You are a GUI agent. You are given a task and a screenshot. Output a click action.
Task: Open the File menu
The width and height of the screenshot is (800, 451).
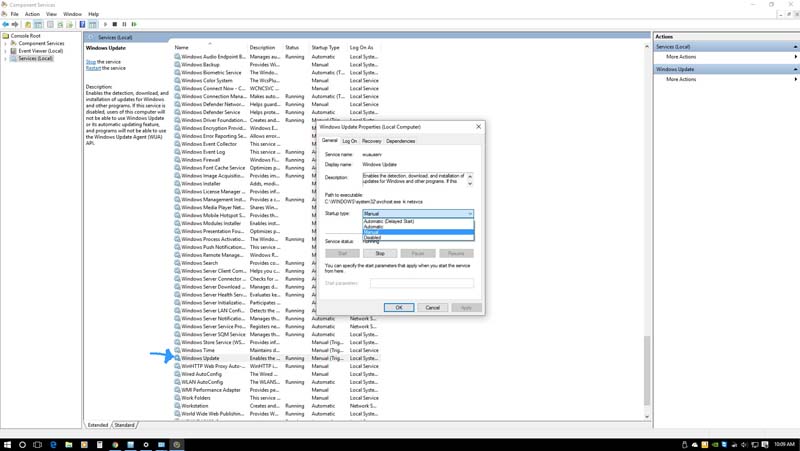pyautogui.click(x=14, y=14)
